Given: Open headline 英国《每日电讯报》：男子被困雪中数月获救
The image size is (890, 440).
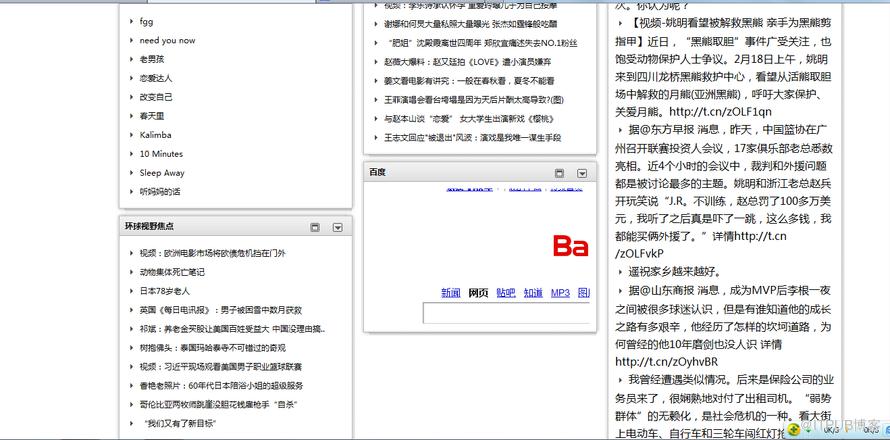Looking at the screenshot, I should tap(221, 310).
